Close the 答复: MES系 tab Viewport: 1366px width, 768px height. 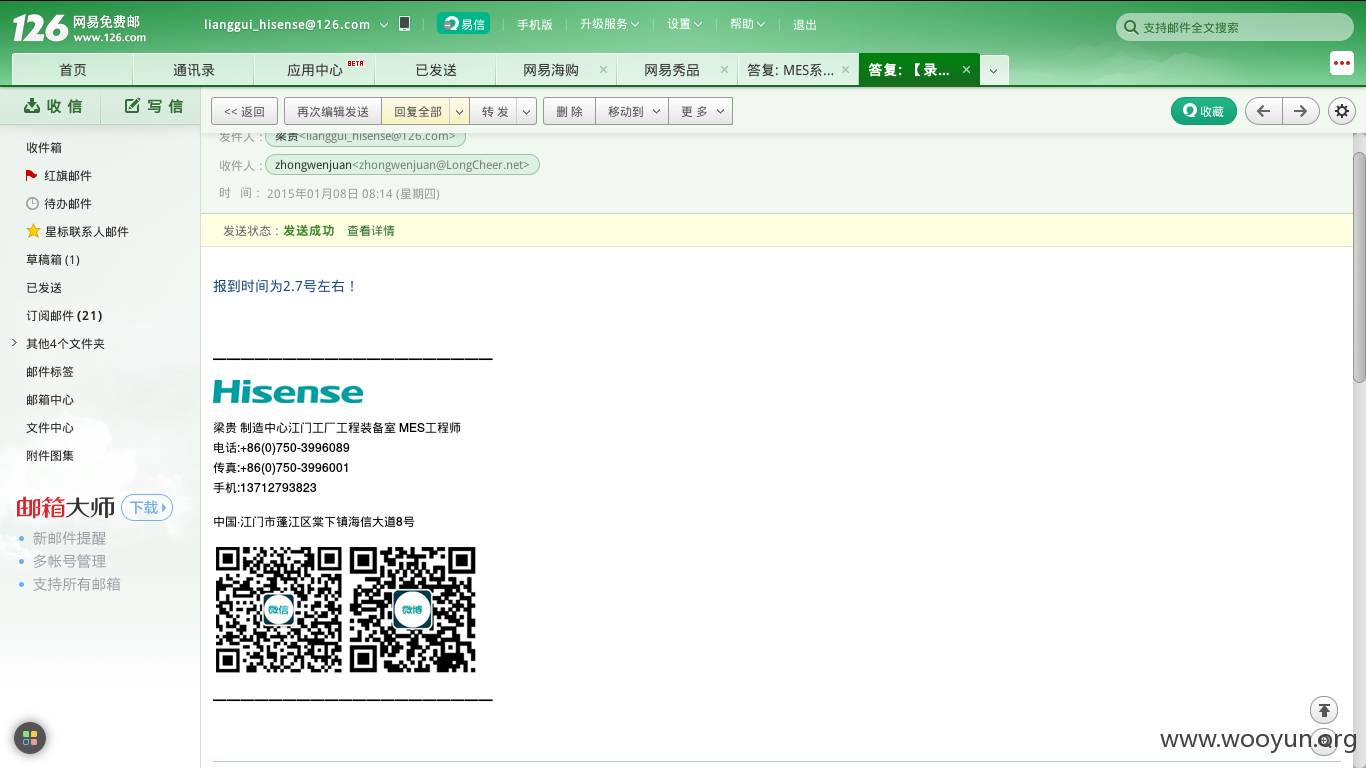[845, 70]
